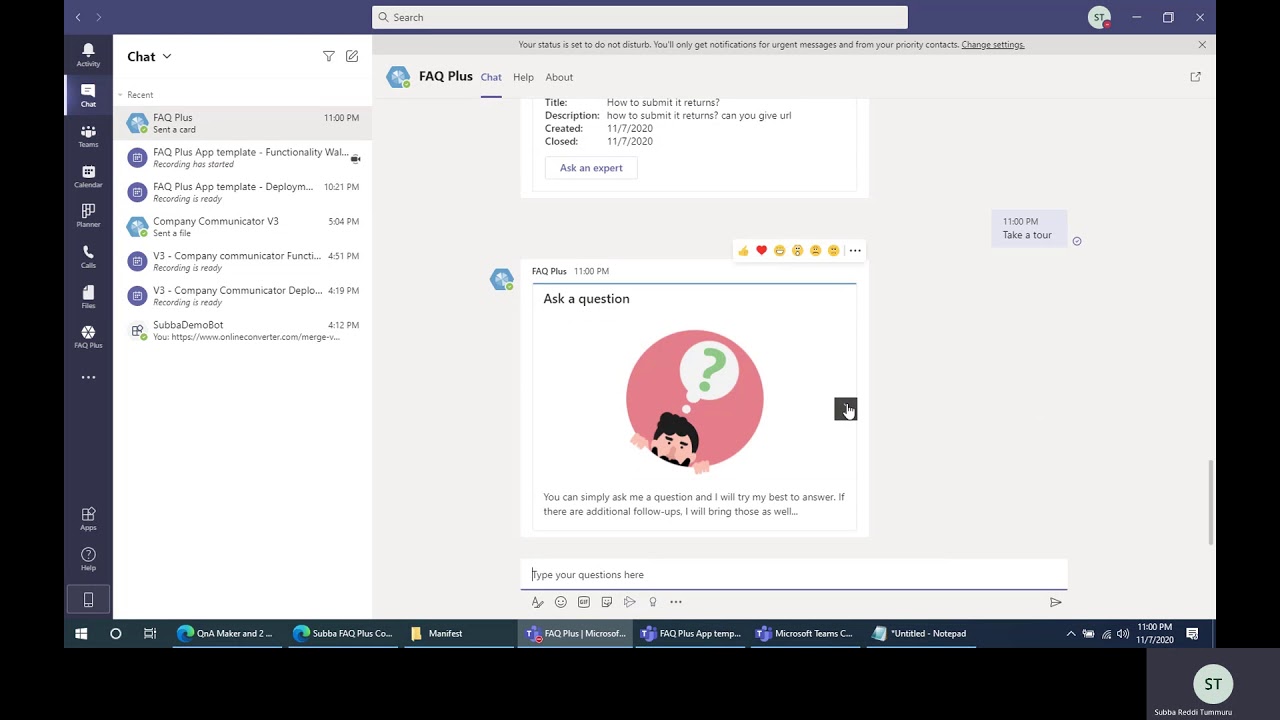Click the Ask an expert button

tap(591, 168)
